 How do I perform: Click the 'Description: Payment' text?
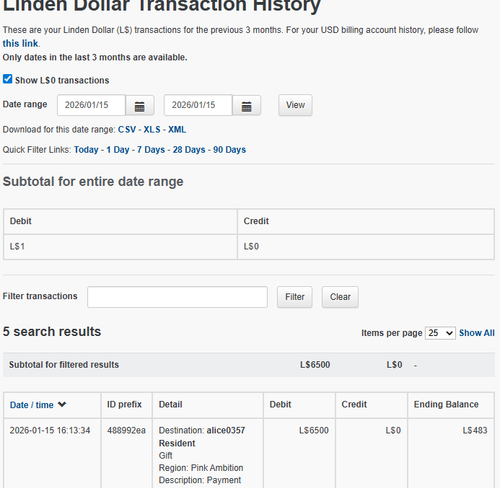(200, 480)
